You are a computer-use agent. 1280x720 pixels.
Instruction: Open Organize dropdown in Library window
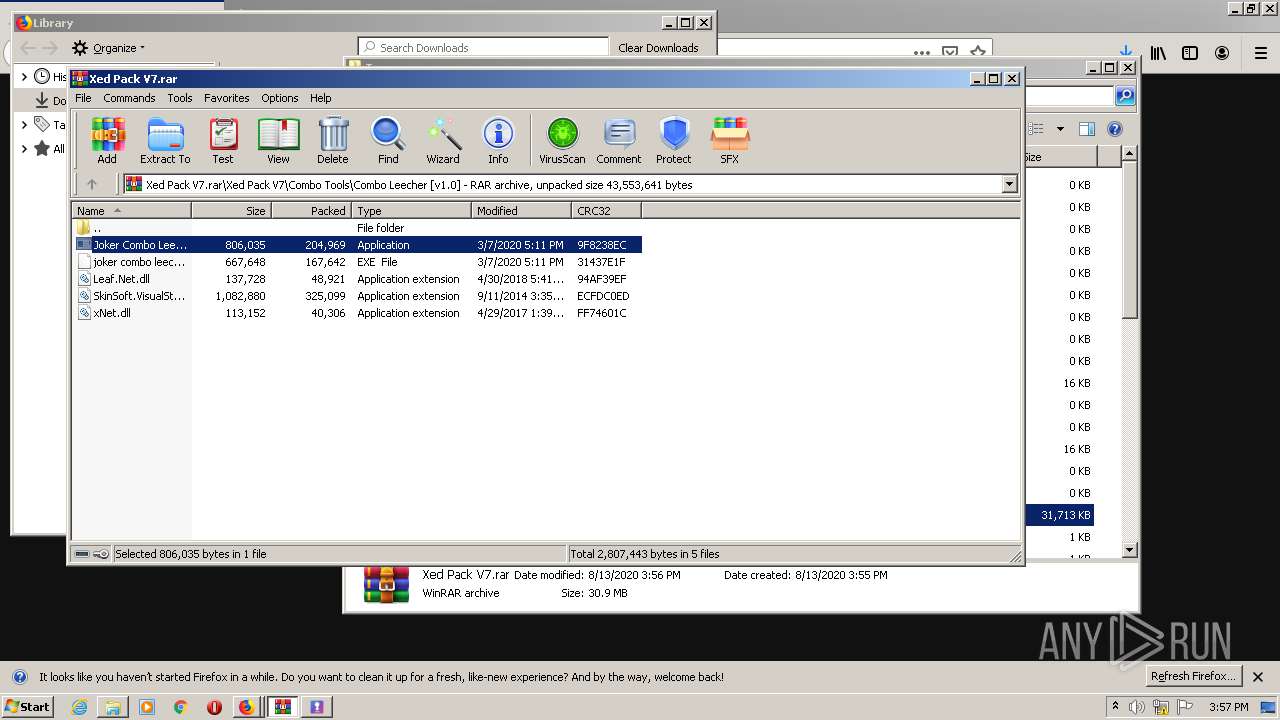coord(108,47)
